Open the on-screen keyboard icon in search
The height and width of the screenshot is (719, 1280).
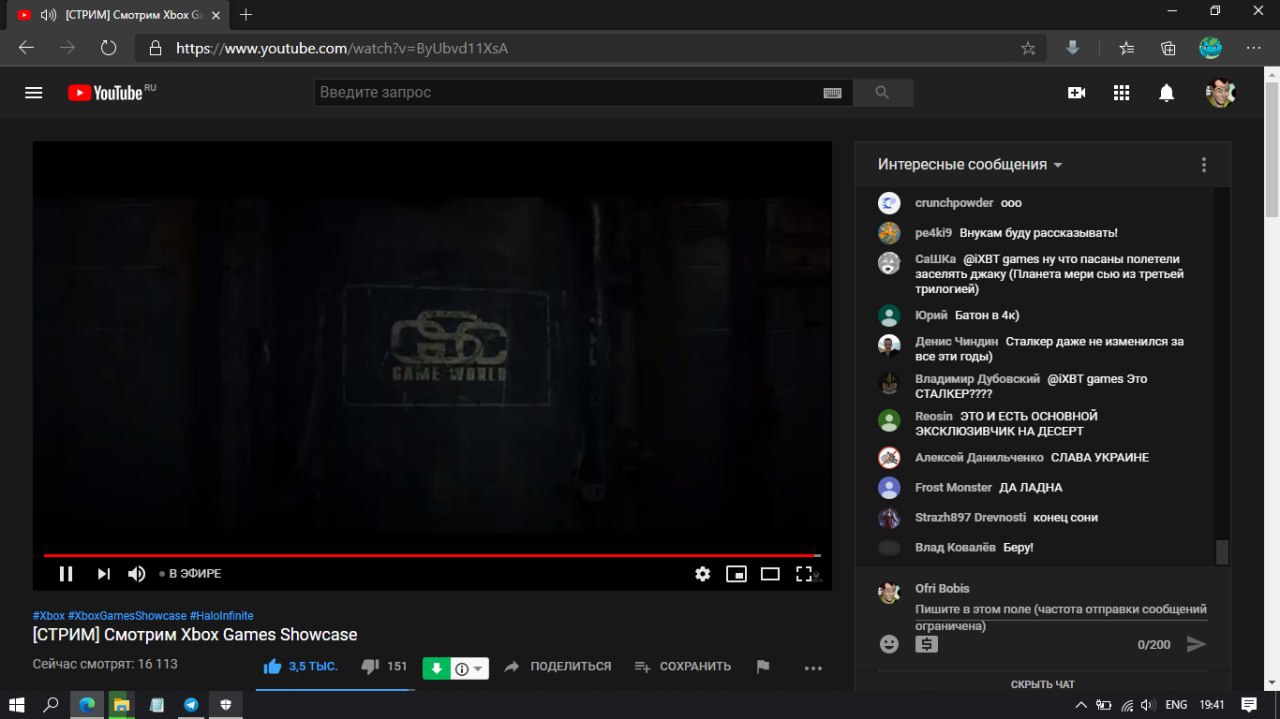832,93
